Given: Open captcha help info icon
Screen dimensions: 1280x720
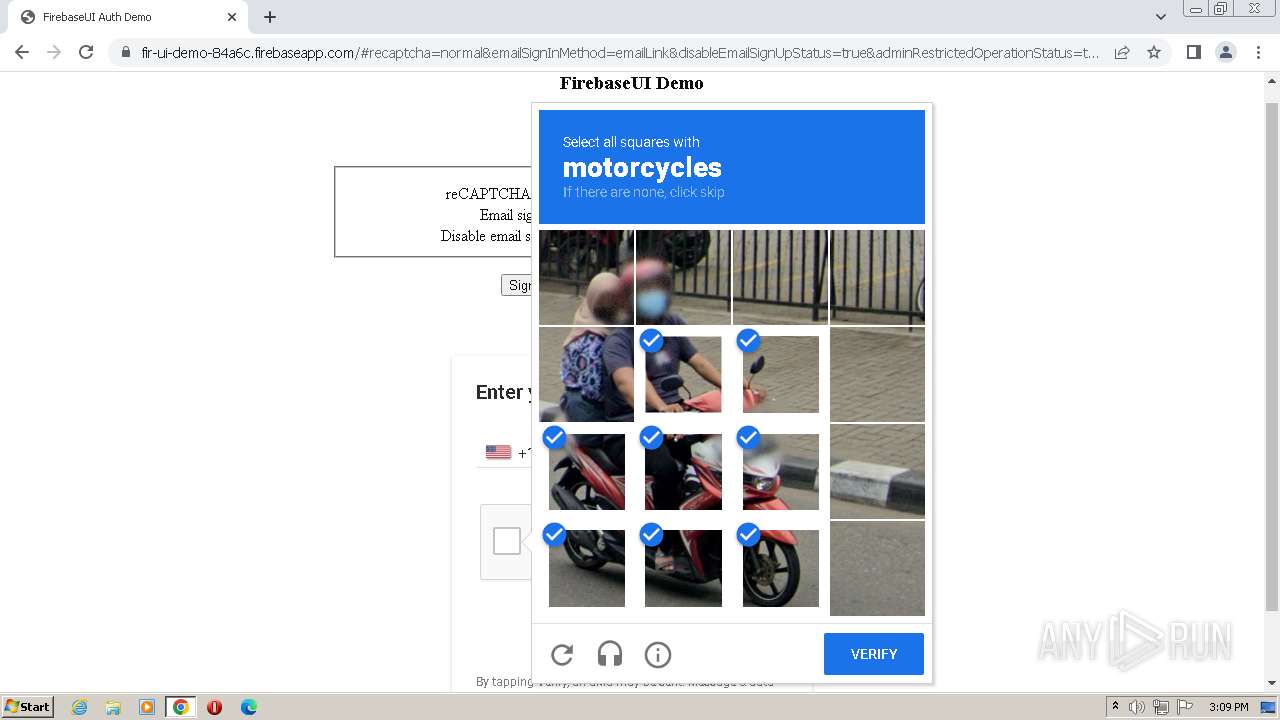Looking at the screenshot, I should pos(658,655).
